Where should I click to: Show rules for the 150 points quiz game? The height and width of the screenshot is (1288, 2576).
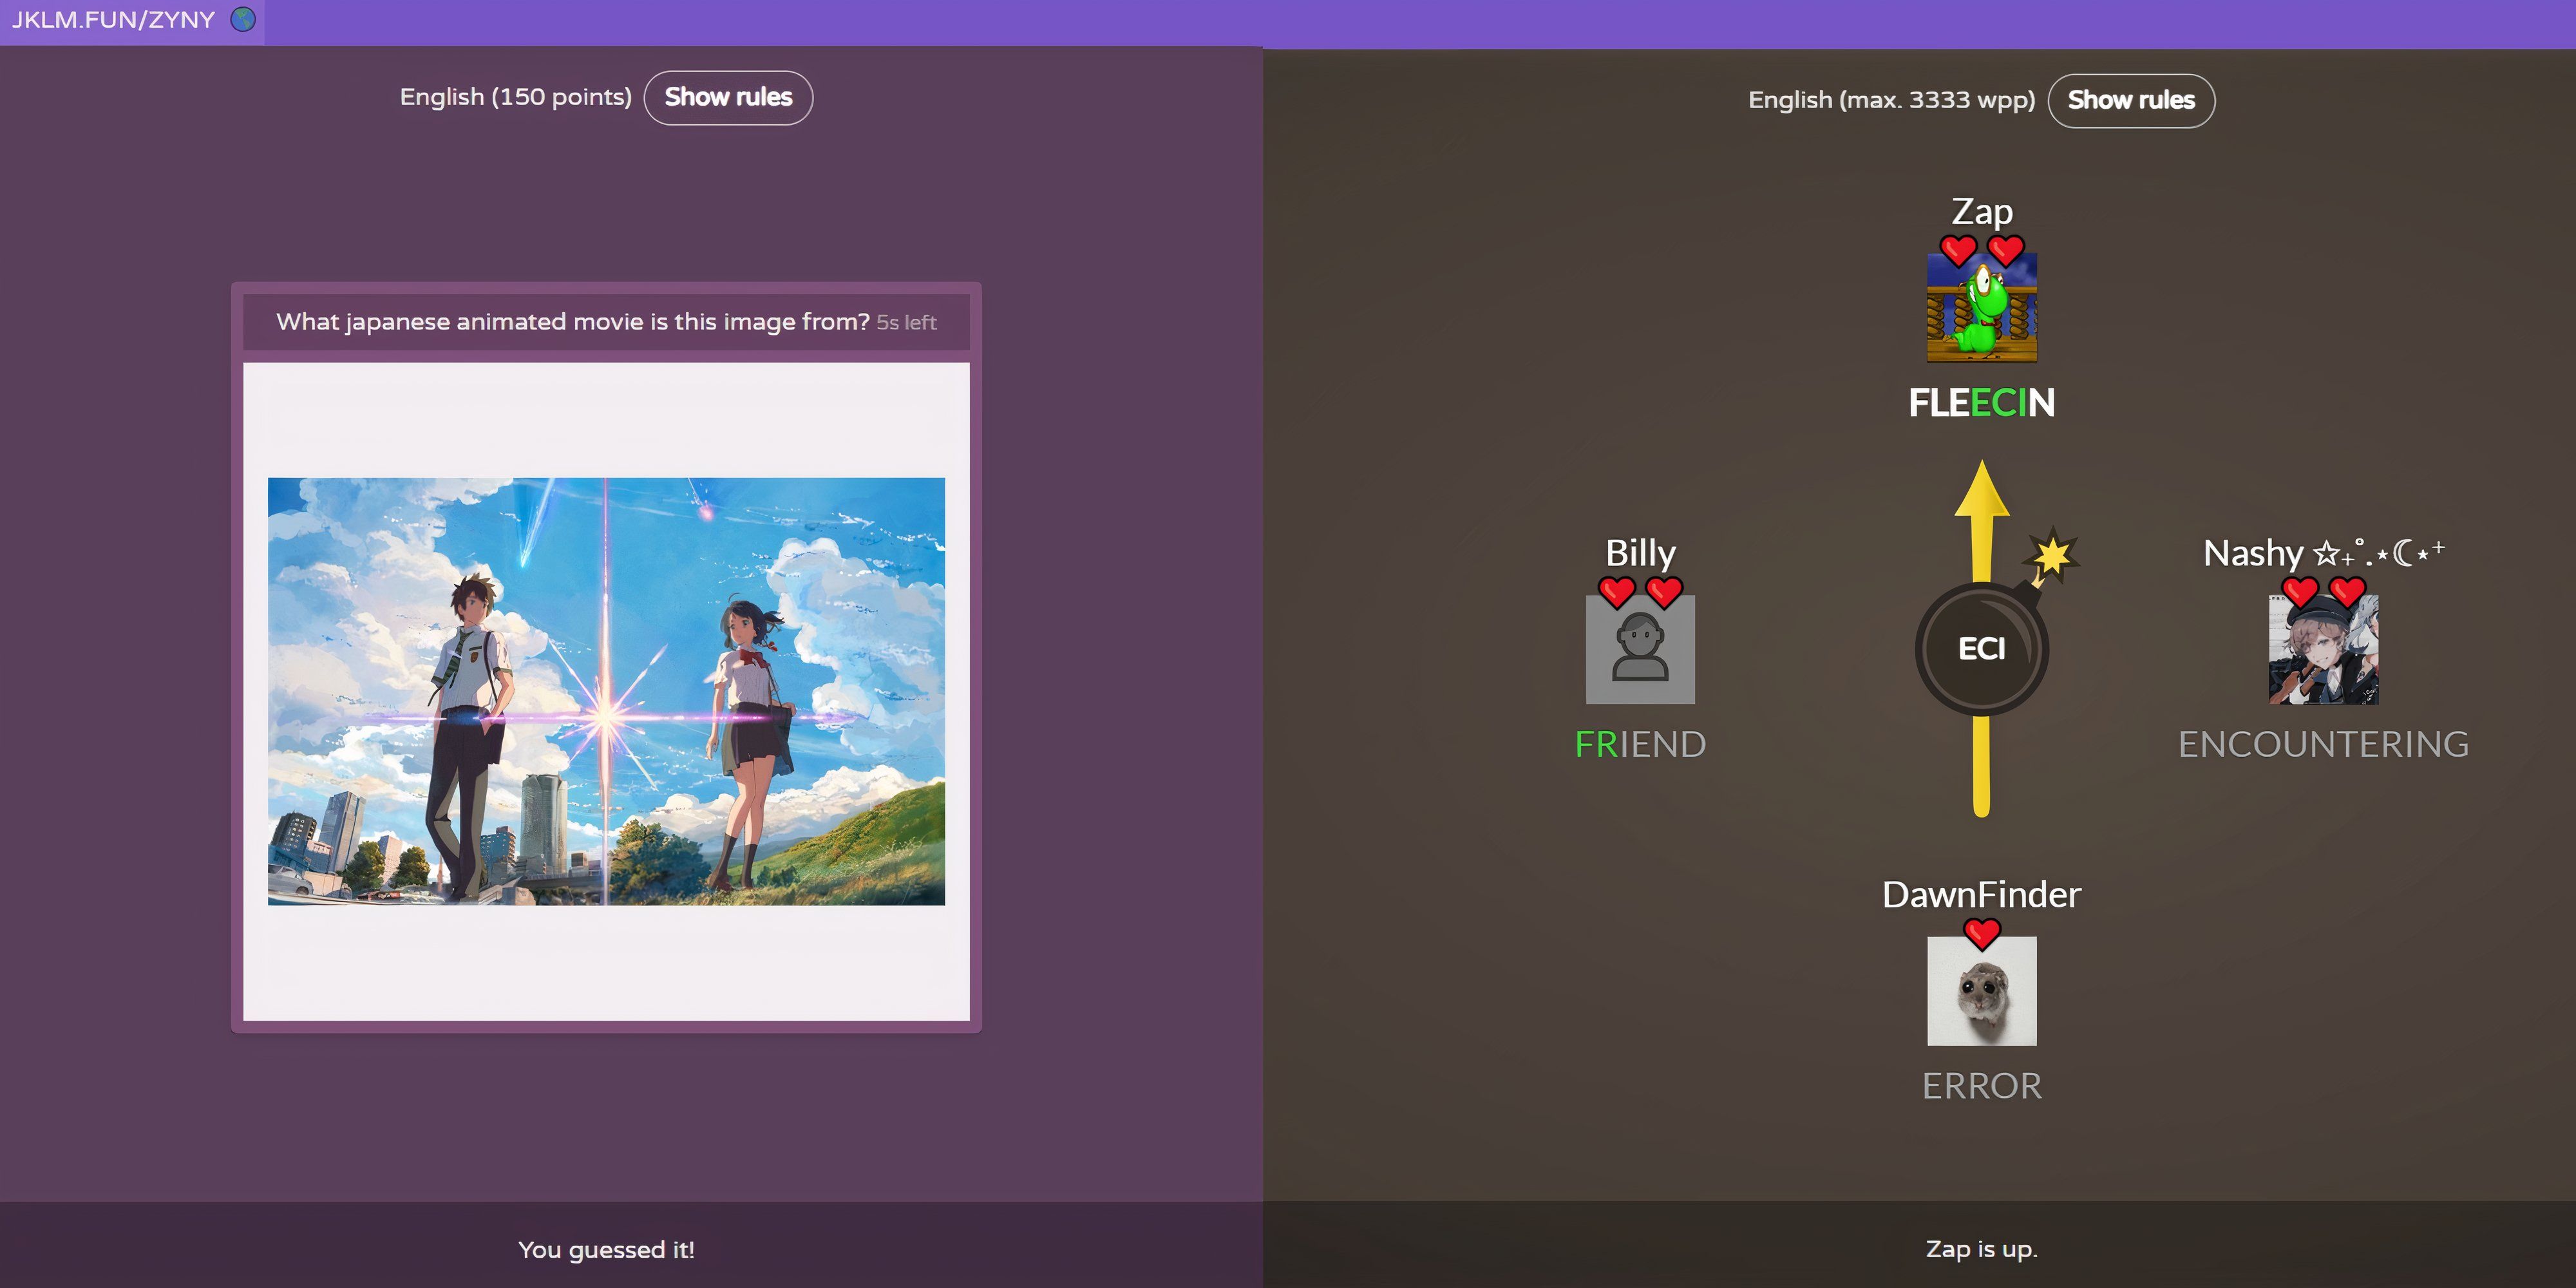728,97
